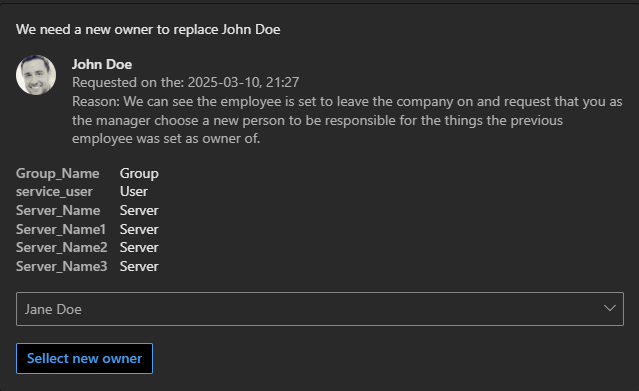Click the Reason paragraph text

pos(347,120)
